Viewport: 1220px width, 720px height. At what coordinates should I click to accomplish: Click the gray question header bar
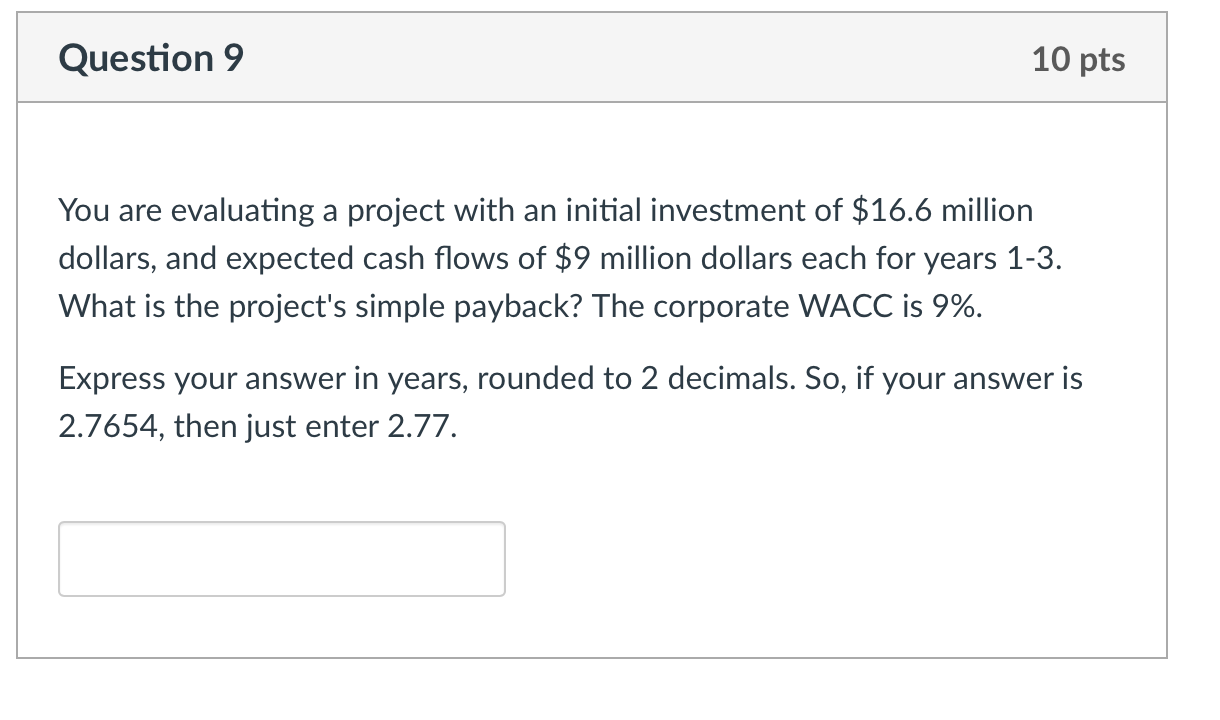[600, 58]
